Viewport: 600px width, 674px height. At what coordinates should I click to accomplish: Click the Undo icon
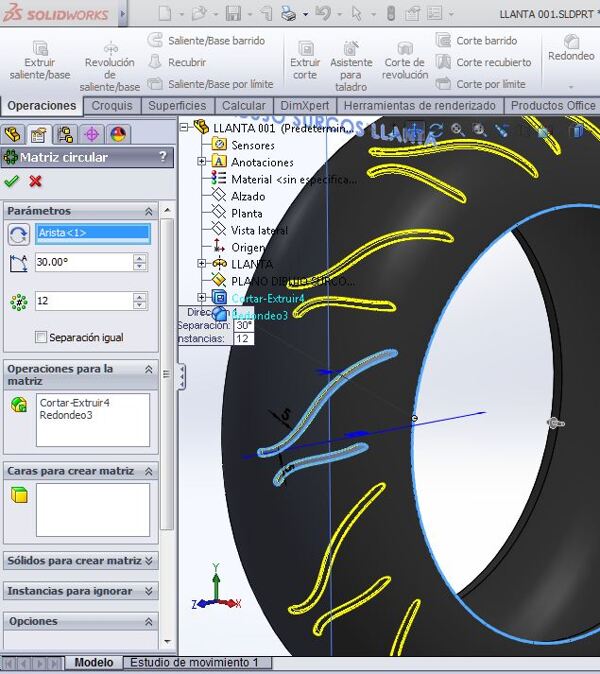click(323, 14)
